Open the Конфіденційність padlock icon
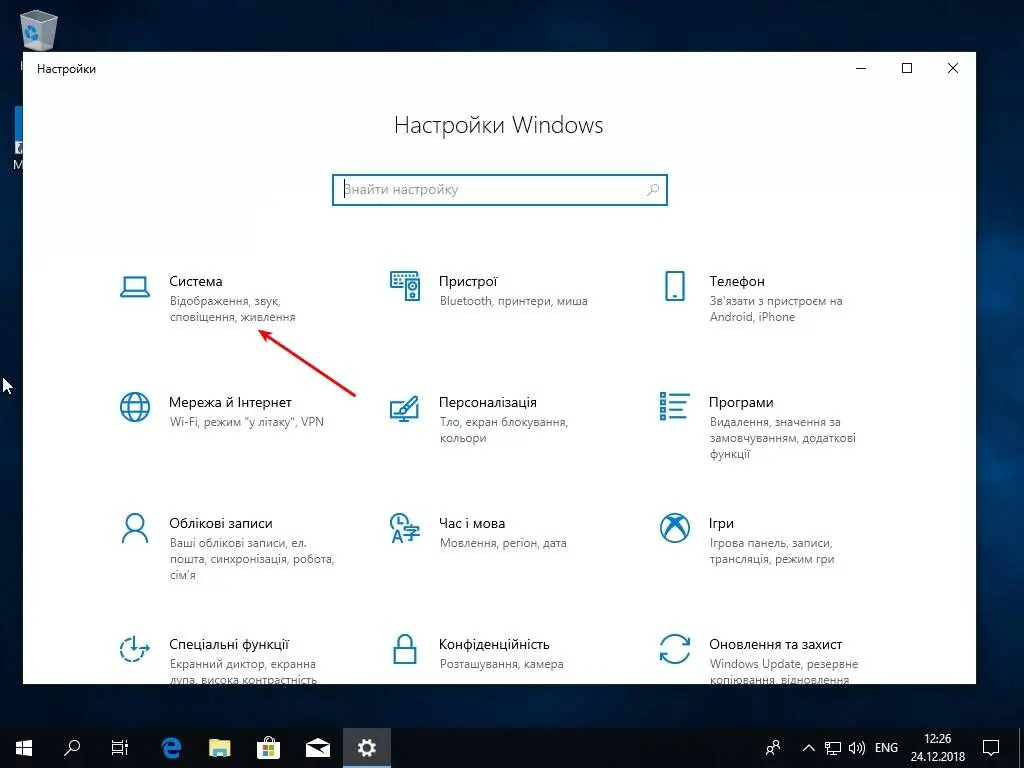This screenshot has width=1024, height=768. tap(405, 649)
